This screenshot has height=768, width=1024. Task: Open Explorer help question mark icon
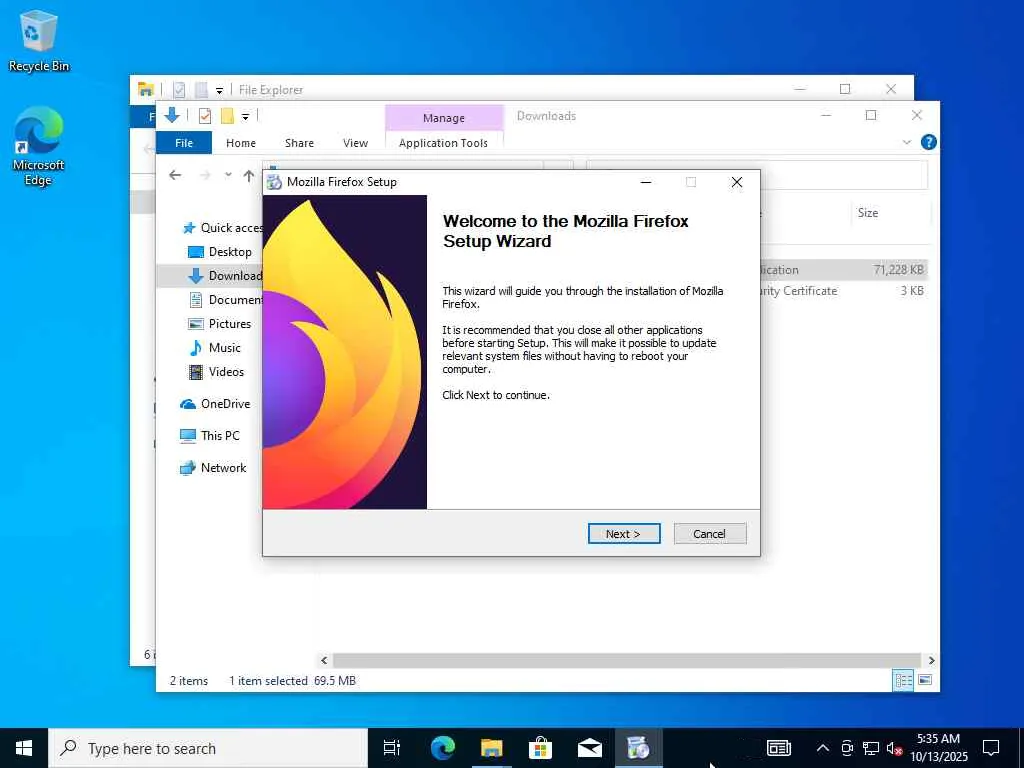click(x=928, y=142)
